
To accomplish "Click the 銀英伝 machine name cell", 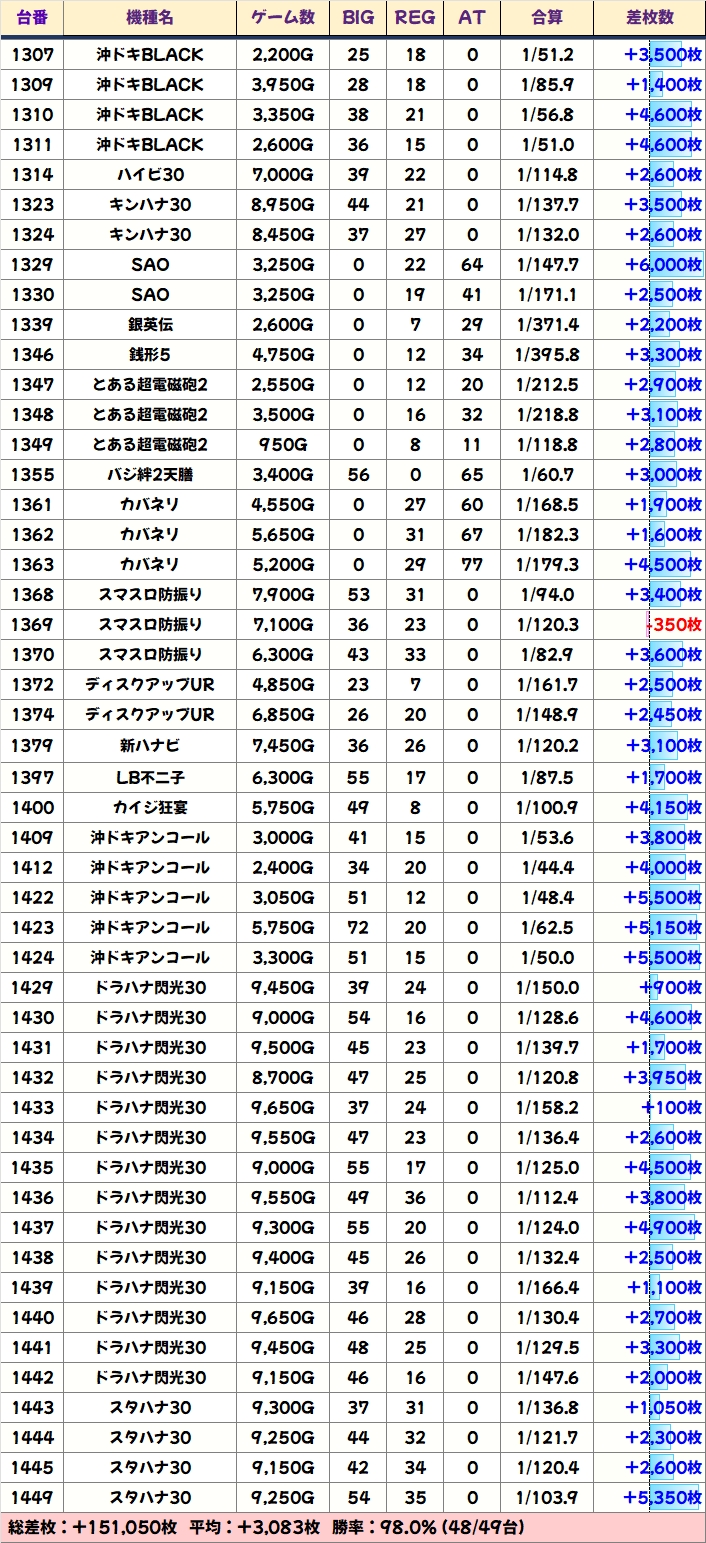I will pyautogui.click(x=150, y=325).
